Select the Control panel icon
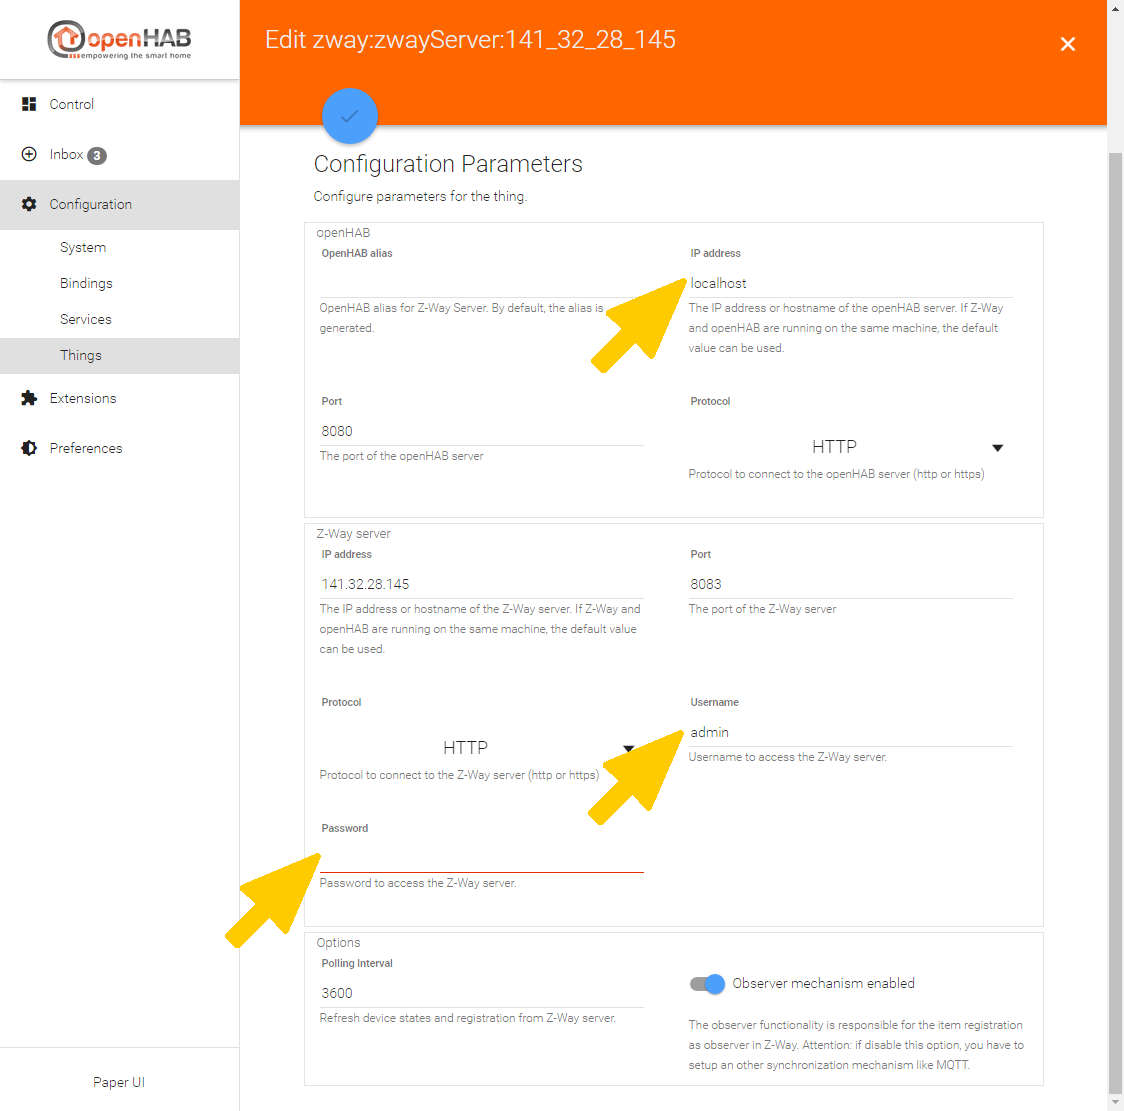The width and height of the screenshot is (1124, 1111). 28,104
